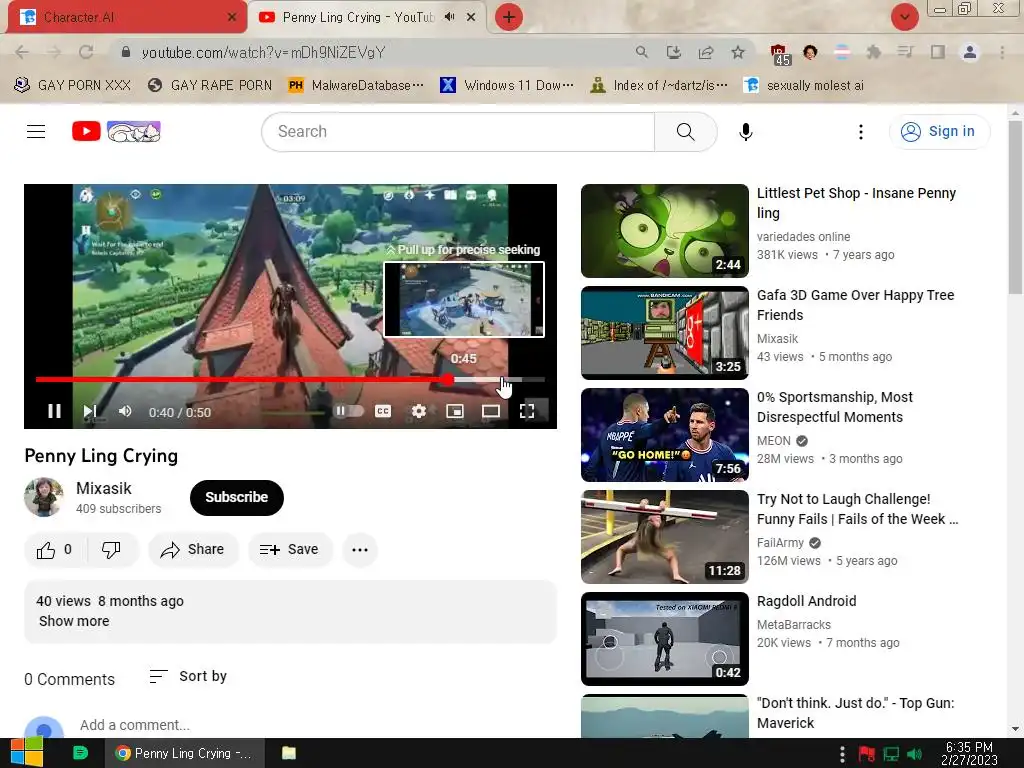The image size is (1024, 768).
Task: Enter fullscreen from the player controls
Action: click(x=527, y=411)
